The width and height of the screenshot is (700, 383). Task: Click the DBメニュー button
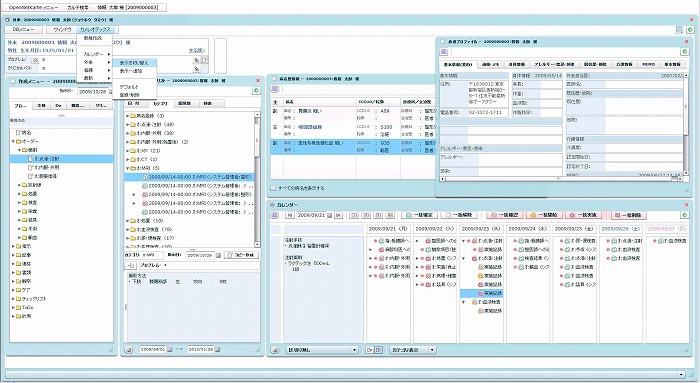pyautogui.click(x=24, y=29)
